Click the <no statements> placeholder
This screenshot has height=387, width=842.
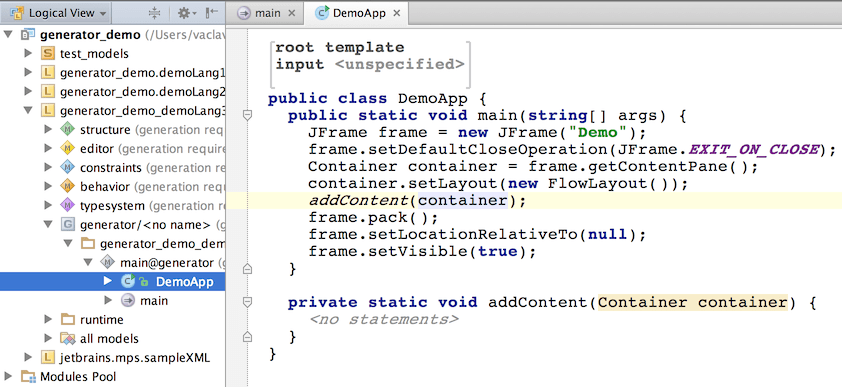(x=384, y=320)
